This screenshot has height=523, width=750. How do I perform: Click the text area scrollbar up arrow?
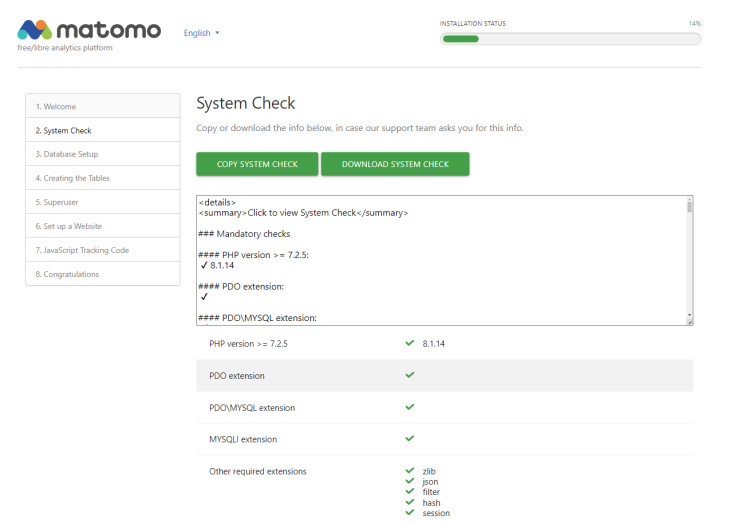coord(689,202)
